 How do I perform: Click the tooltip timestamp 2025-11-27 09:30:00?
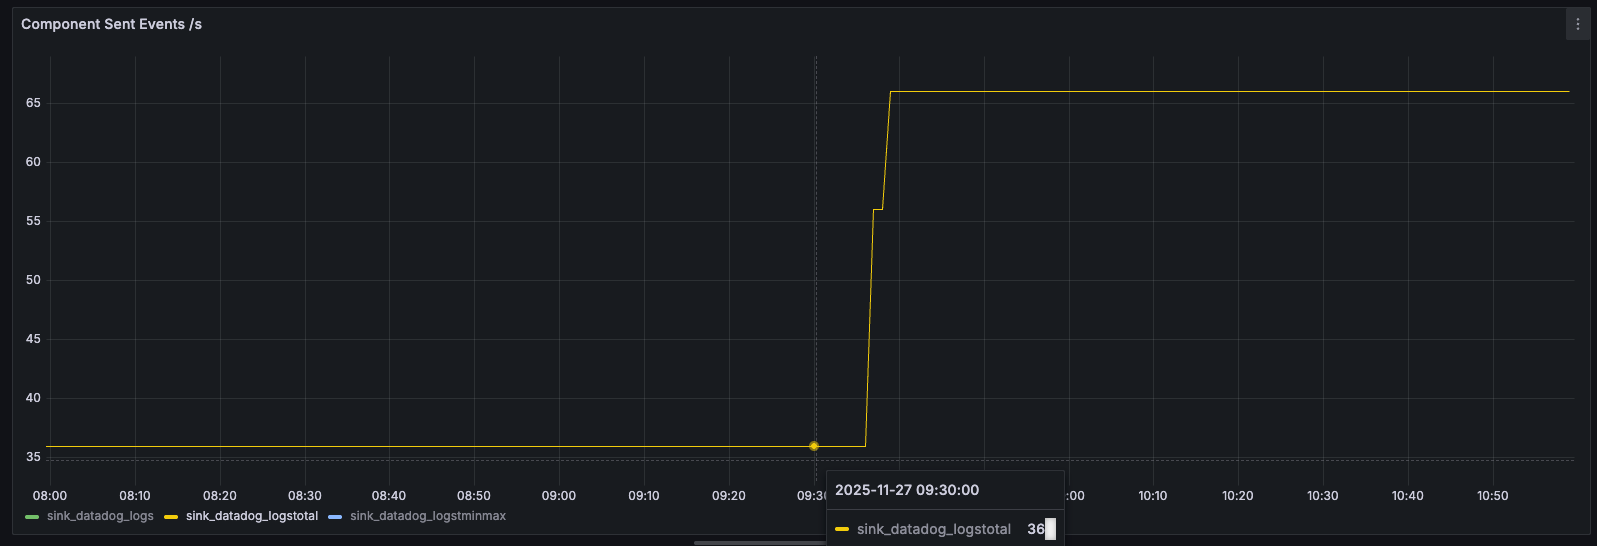tap(907, 490)
